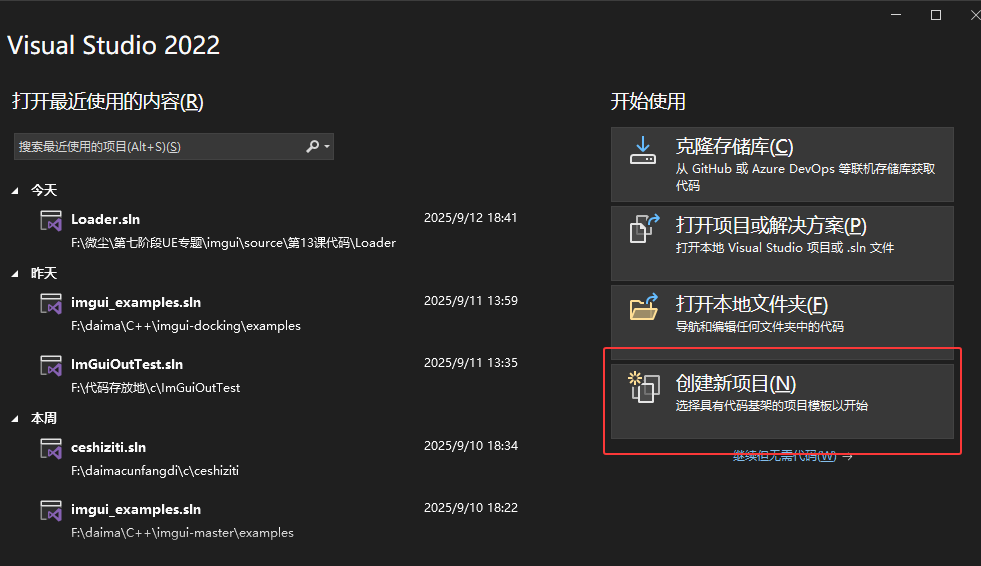Image resolution: width=981 pixels, height=566 pixels.
Task: Click the solution icon beside ceshiziti.sln
Action: (51, 448)
